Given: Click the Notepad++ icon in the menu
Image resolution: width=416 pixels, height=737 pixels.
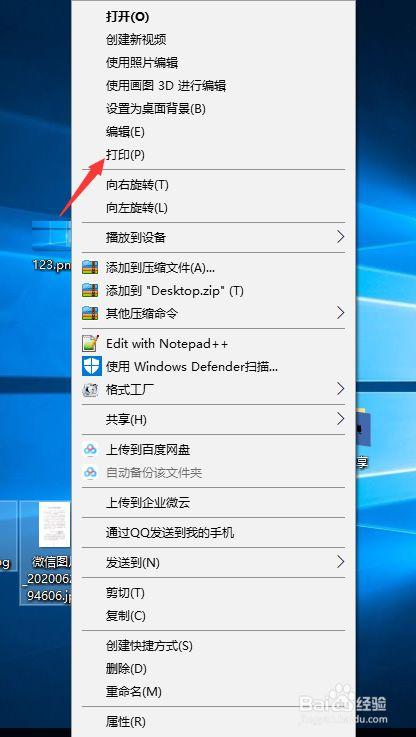Looking at the screenshot, I should coord(91,343).
